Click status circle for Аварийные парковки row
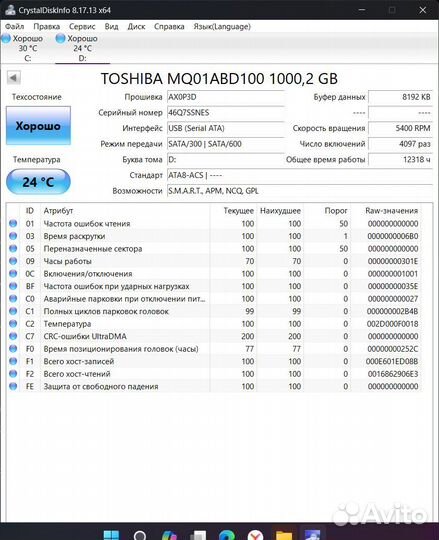The width and height of the screenshot is (439, 540). coord(13,299)
